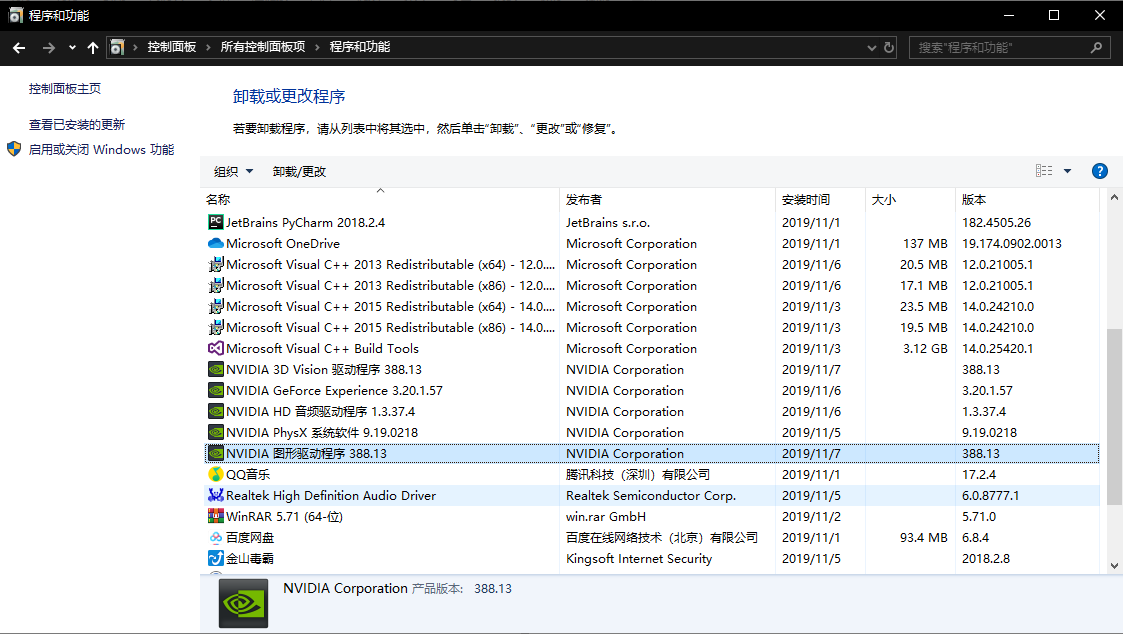Select NVIDIA GeForce Experience 3.20.1.57 name
The image size is (1123, 634).
[334, 390]
